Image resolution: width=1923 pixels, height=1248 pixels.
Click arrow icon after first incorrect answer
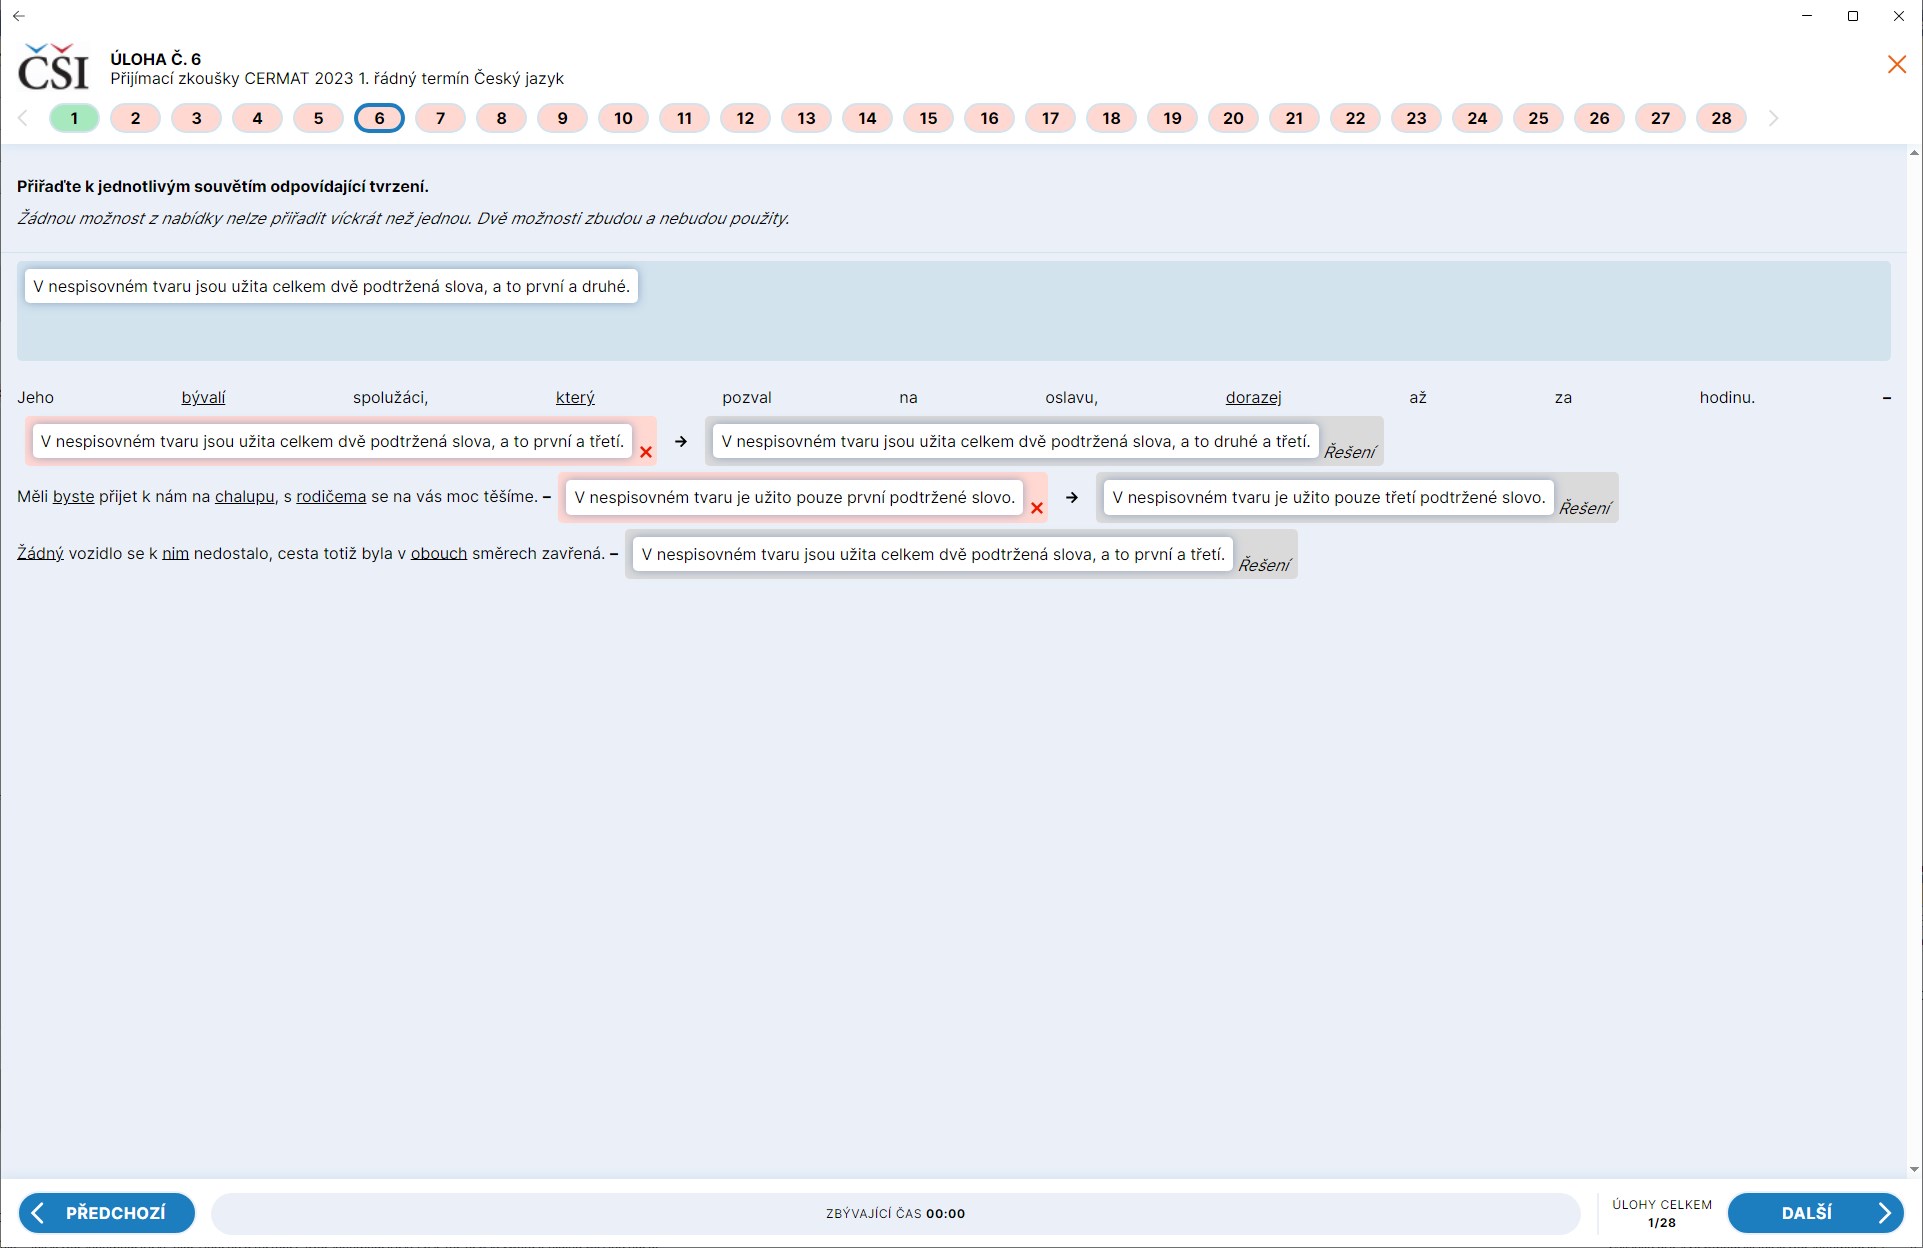click(x=681, y=441)
